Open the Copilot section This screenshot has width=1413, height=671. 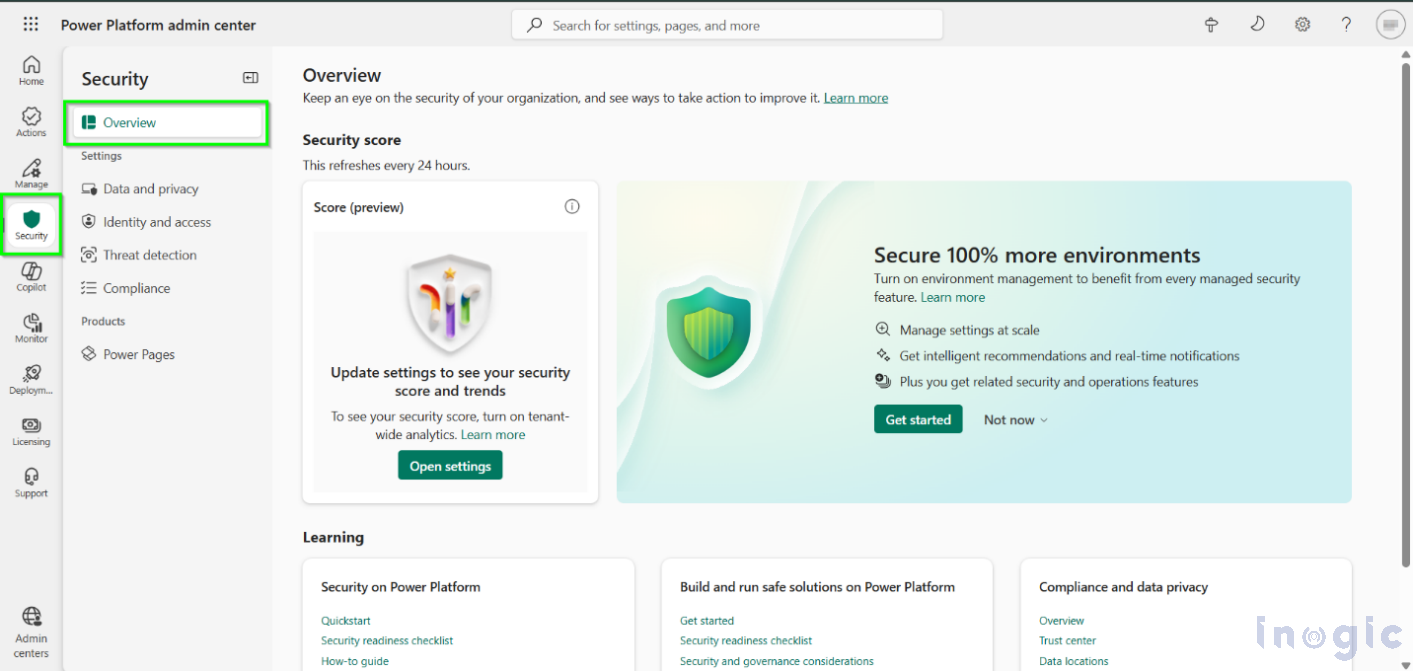[x=30, y=276]
